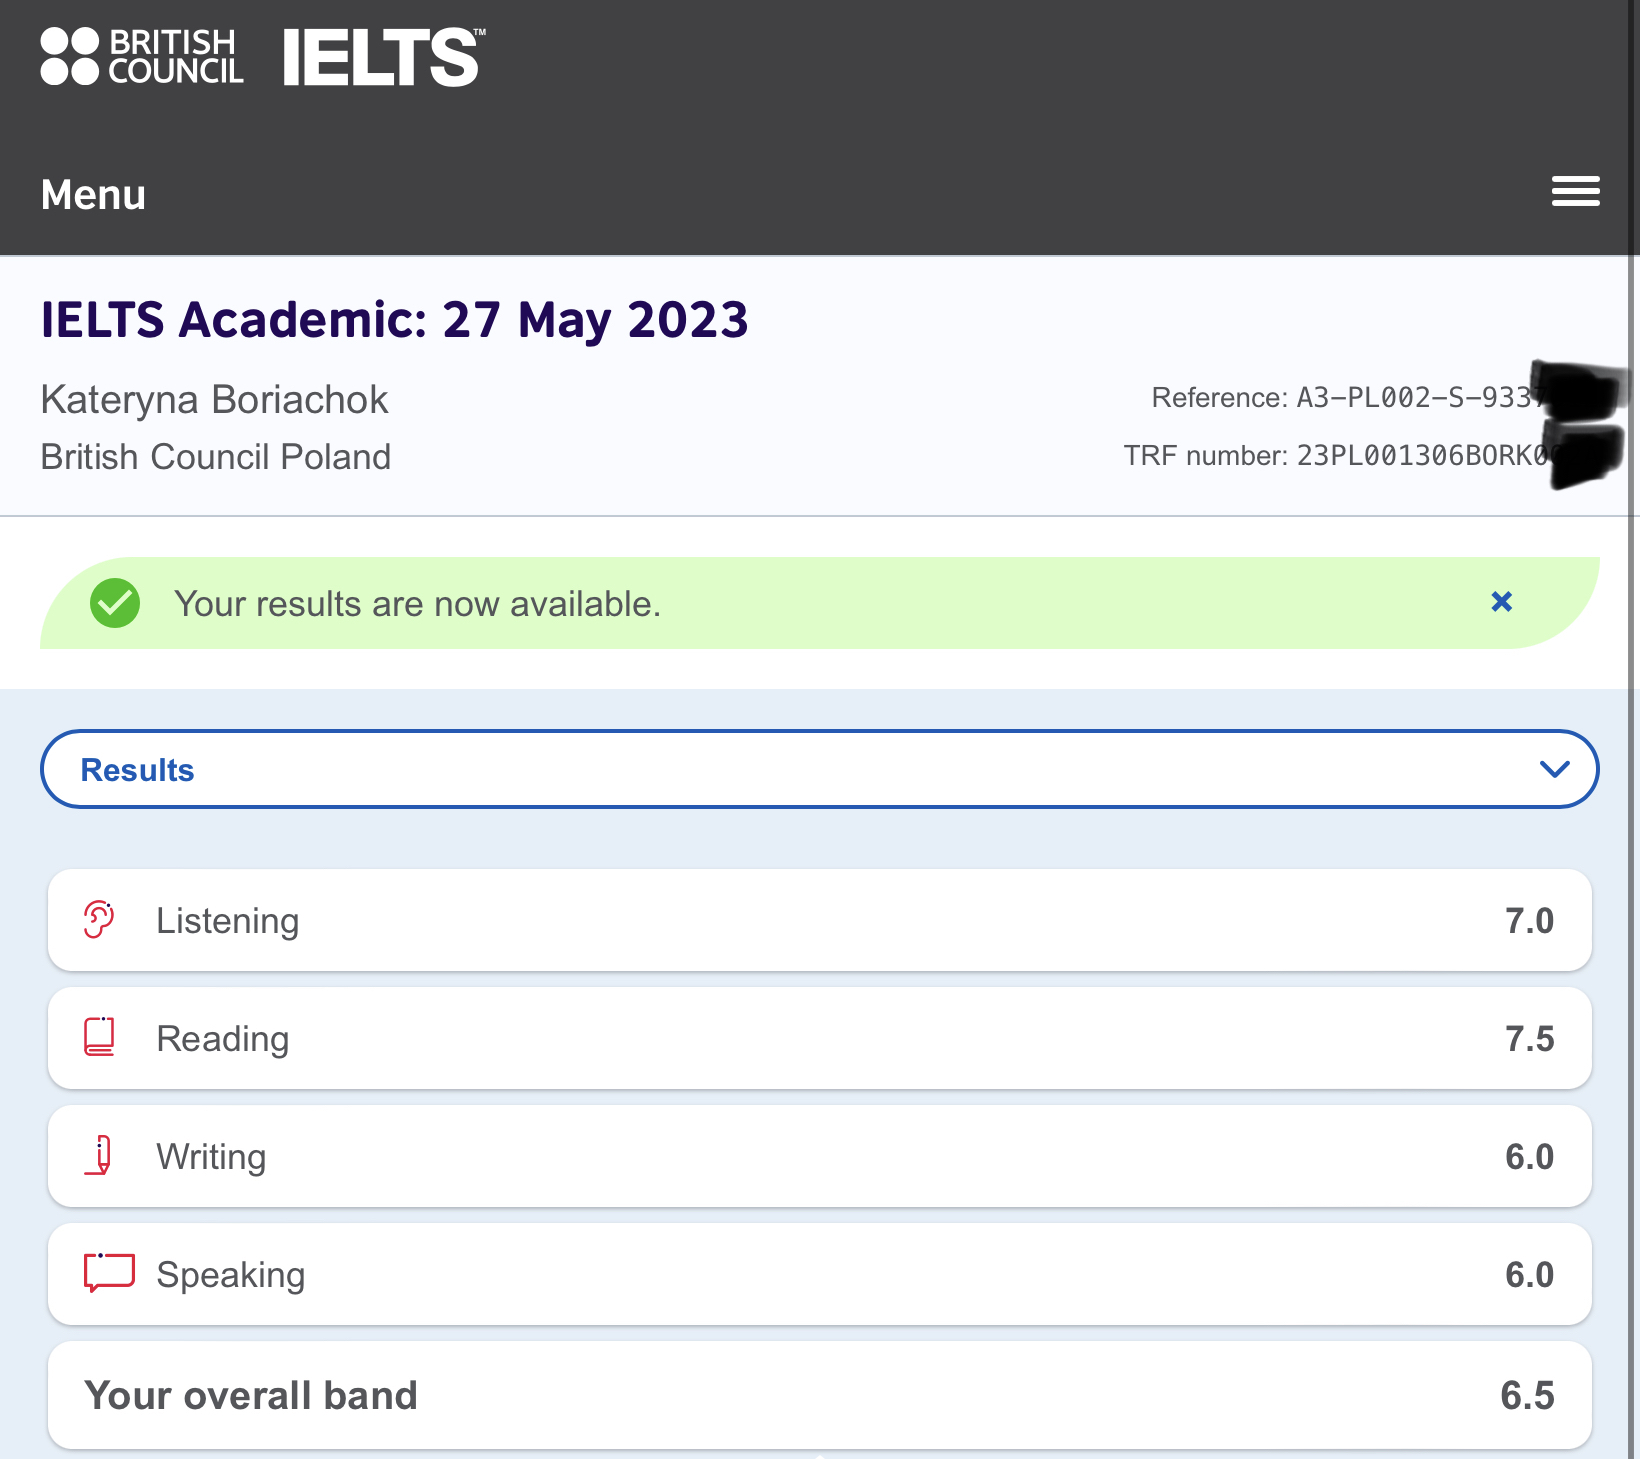Open the hamburger menu icon
This screenshot has height=1459, width=1640.
pos(1575,191)
